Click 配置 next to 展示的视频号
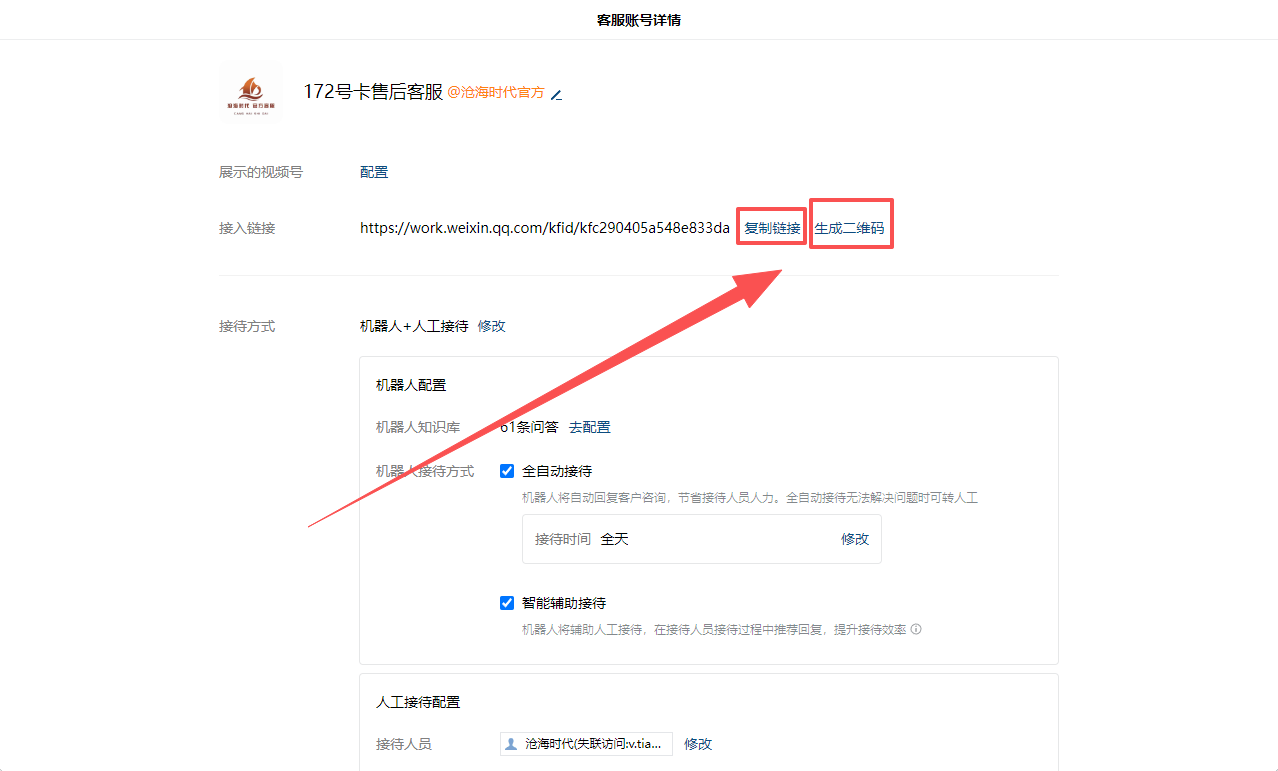Viewport: 1278px width, 771px height. coord(374,172)
